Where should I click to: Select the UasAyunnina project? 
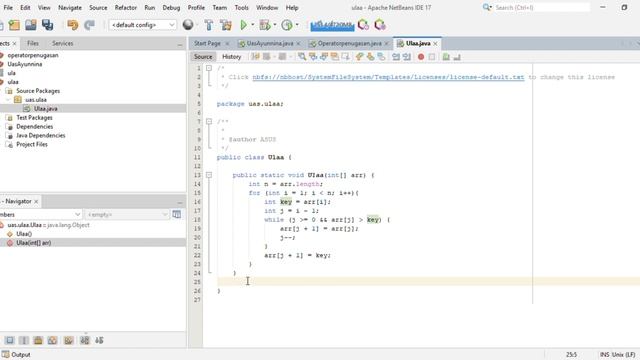tap(24, 64)
